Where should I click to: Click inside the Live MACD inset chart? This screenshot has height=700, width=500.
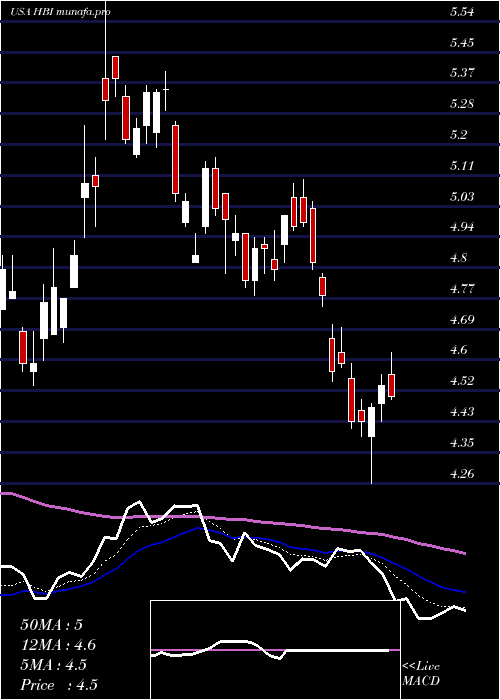[275, 650]
